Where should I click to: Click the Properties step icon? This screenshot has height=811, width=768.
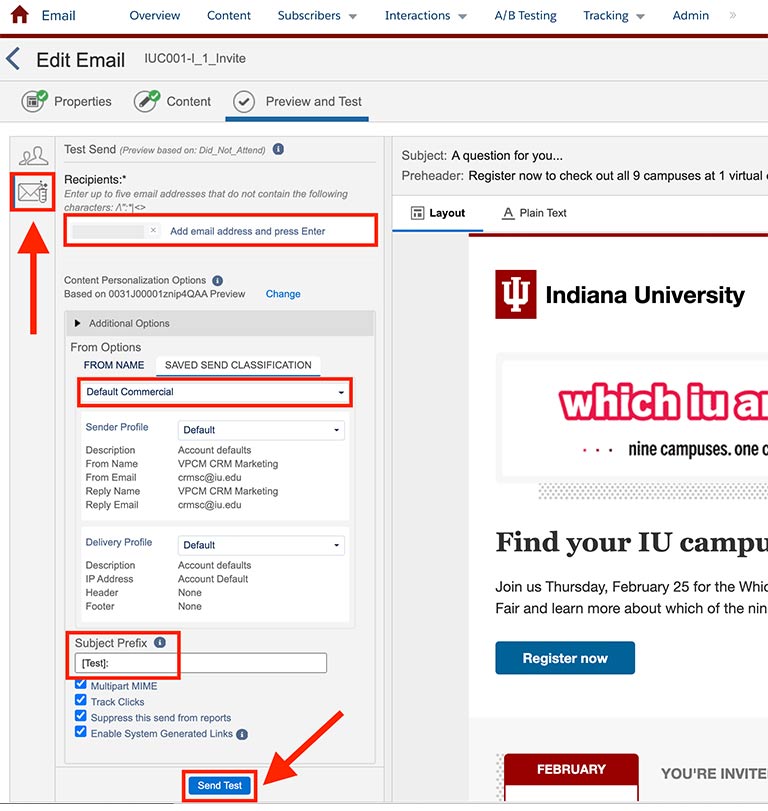click(35, 101)
